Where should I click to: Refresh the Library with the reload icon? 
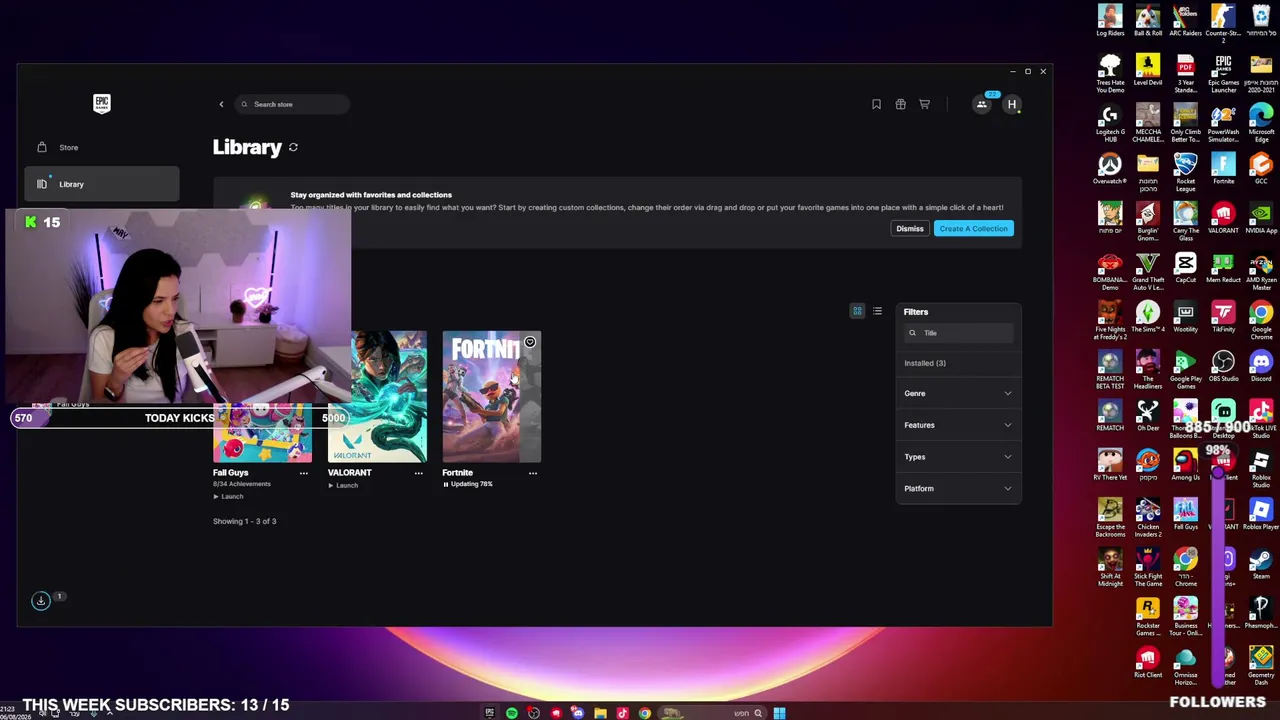[293, 147]
